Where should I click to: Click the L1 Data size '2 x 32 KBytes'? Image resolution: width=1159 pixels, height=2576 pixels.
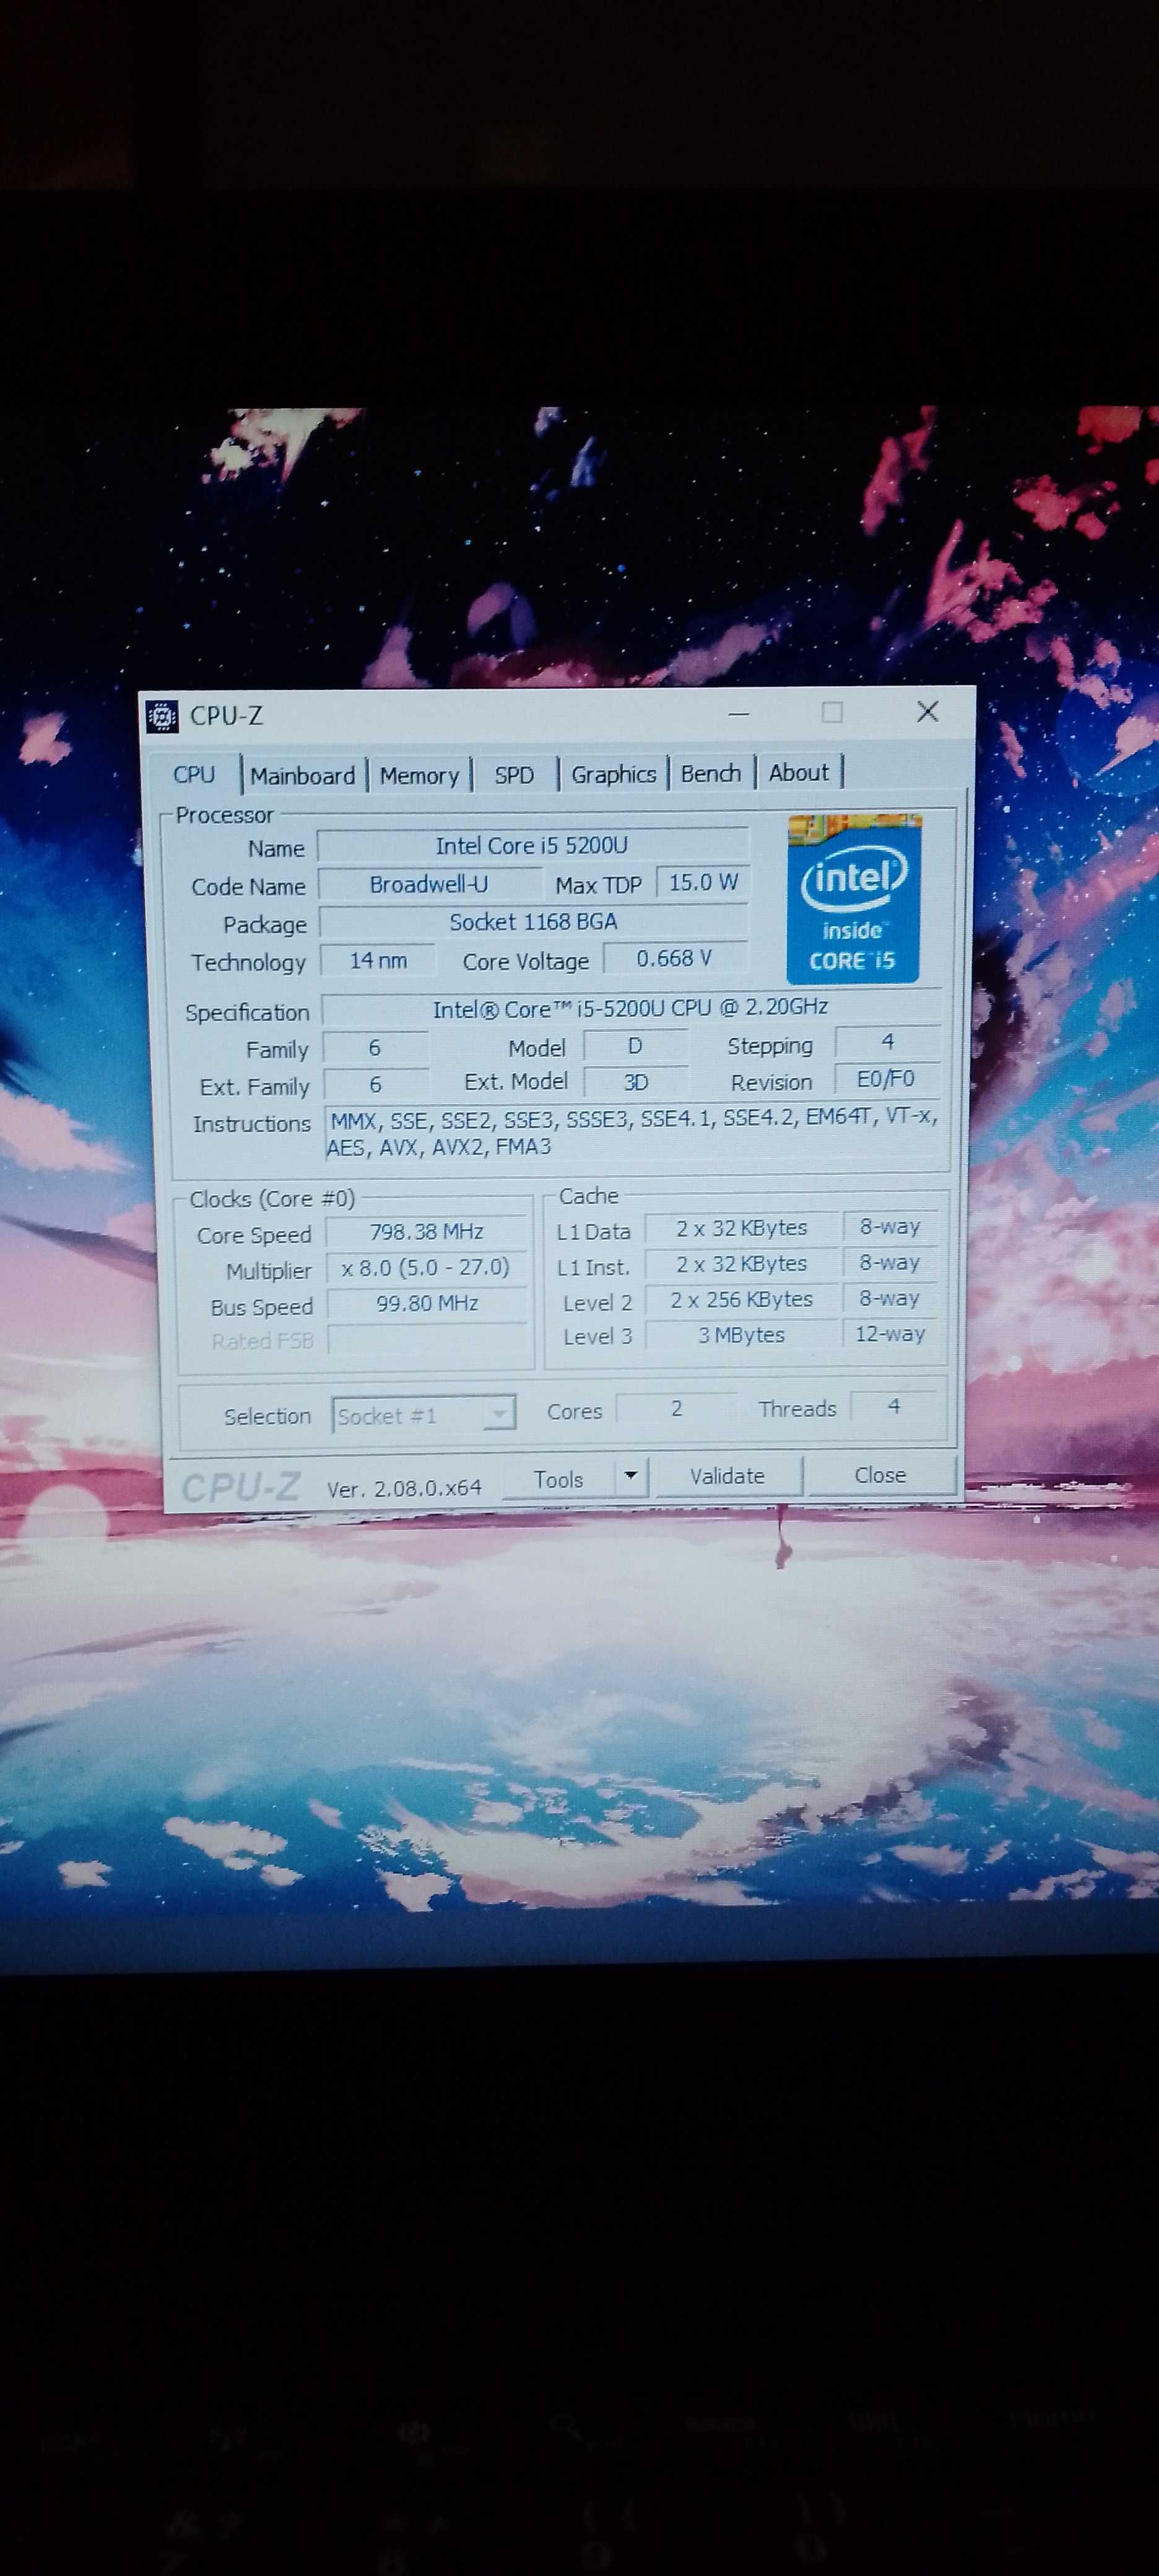coord(741,1228)
